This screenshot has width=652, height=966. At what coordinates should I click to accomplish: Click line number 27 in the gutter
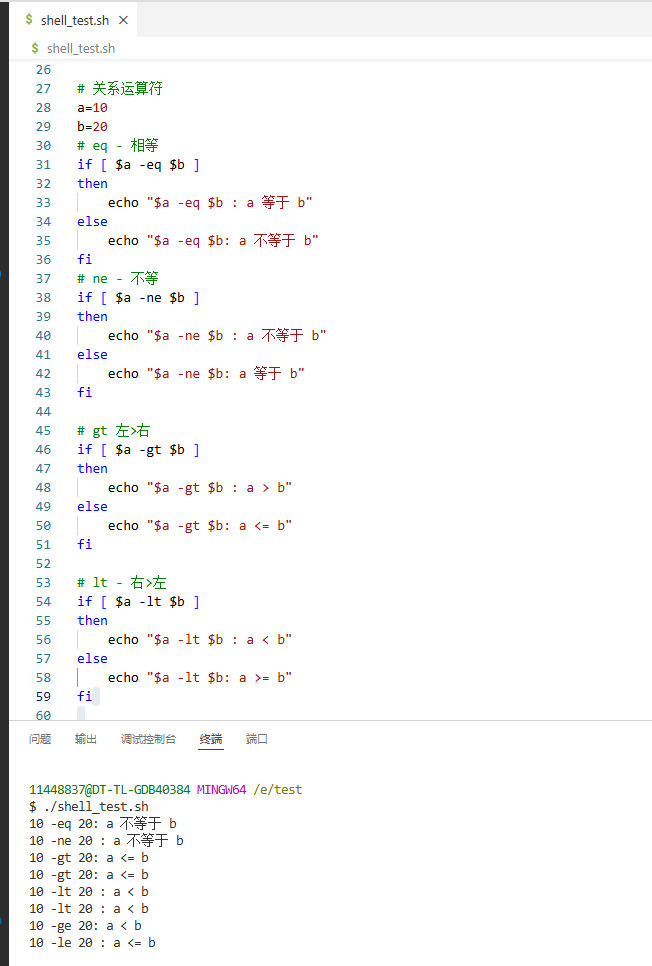43,89
